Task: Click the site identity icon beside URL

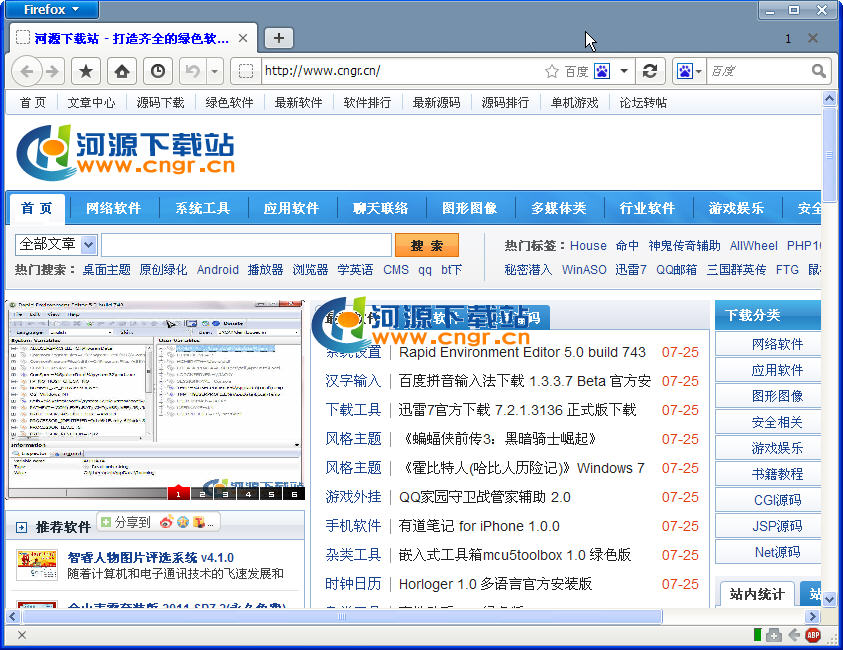Action: click(246, 71)
